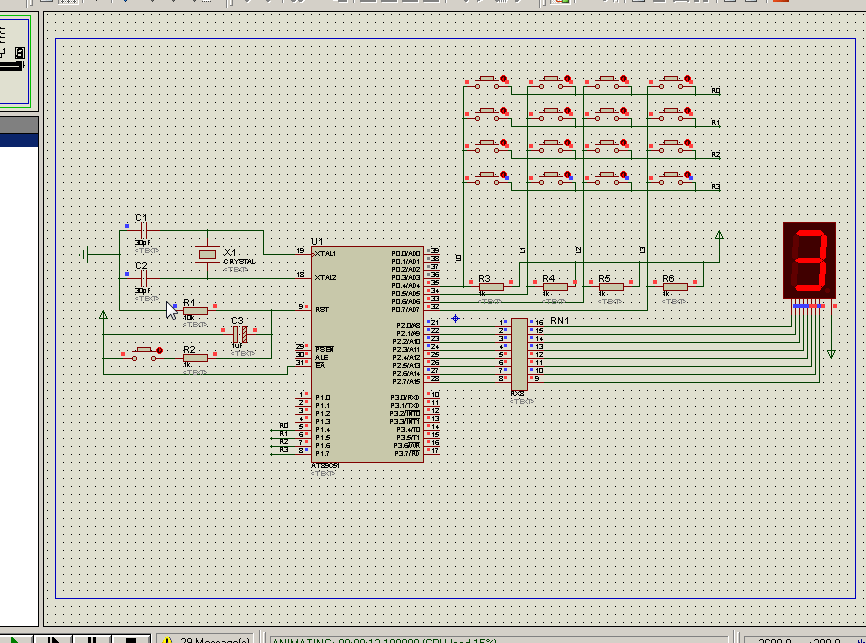
Task: Toggle latch dot of row R0 column three switch
Action: pyautogui.click(x=624, y=79)
